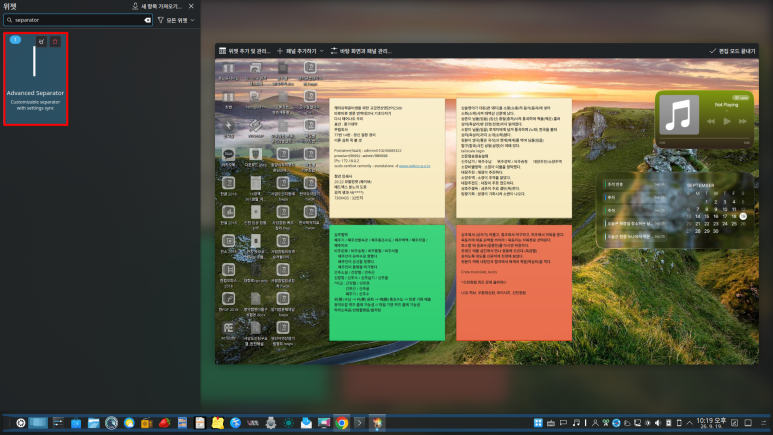Open 위젯 추가 및 관리 toolbar item
This screenshot has width=773, height=435.
[245, 51]
